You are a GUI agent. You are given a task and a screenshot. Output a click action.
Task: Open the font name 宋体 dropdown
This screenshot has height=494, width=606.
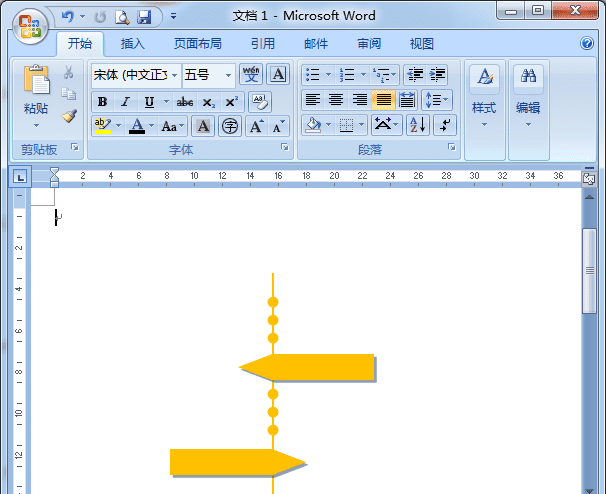175,75
